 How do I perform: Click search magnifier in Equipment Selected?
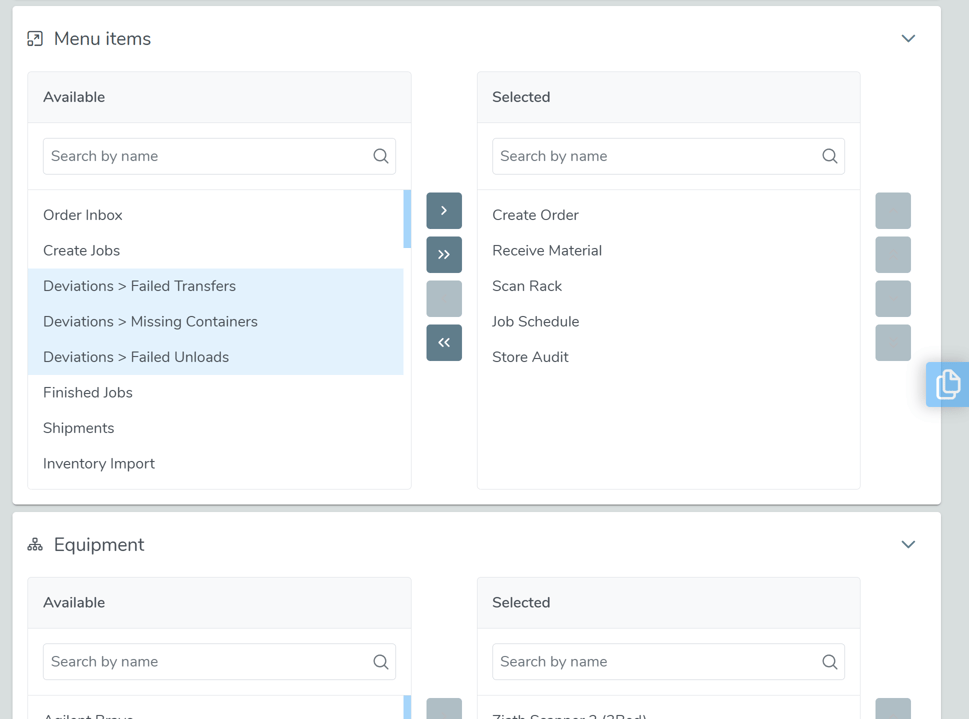830,662
